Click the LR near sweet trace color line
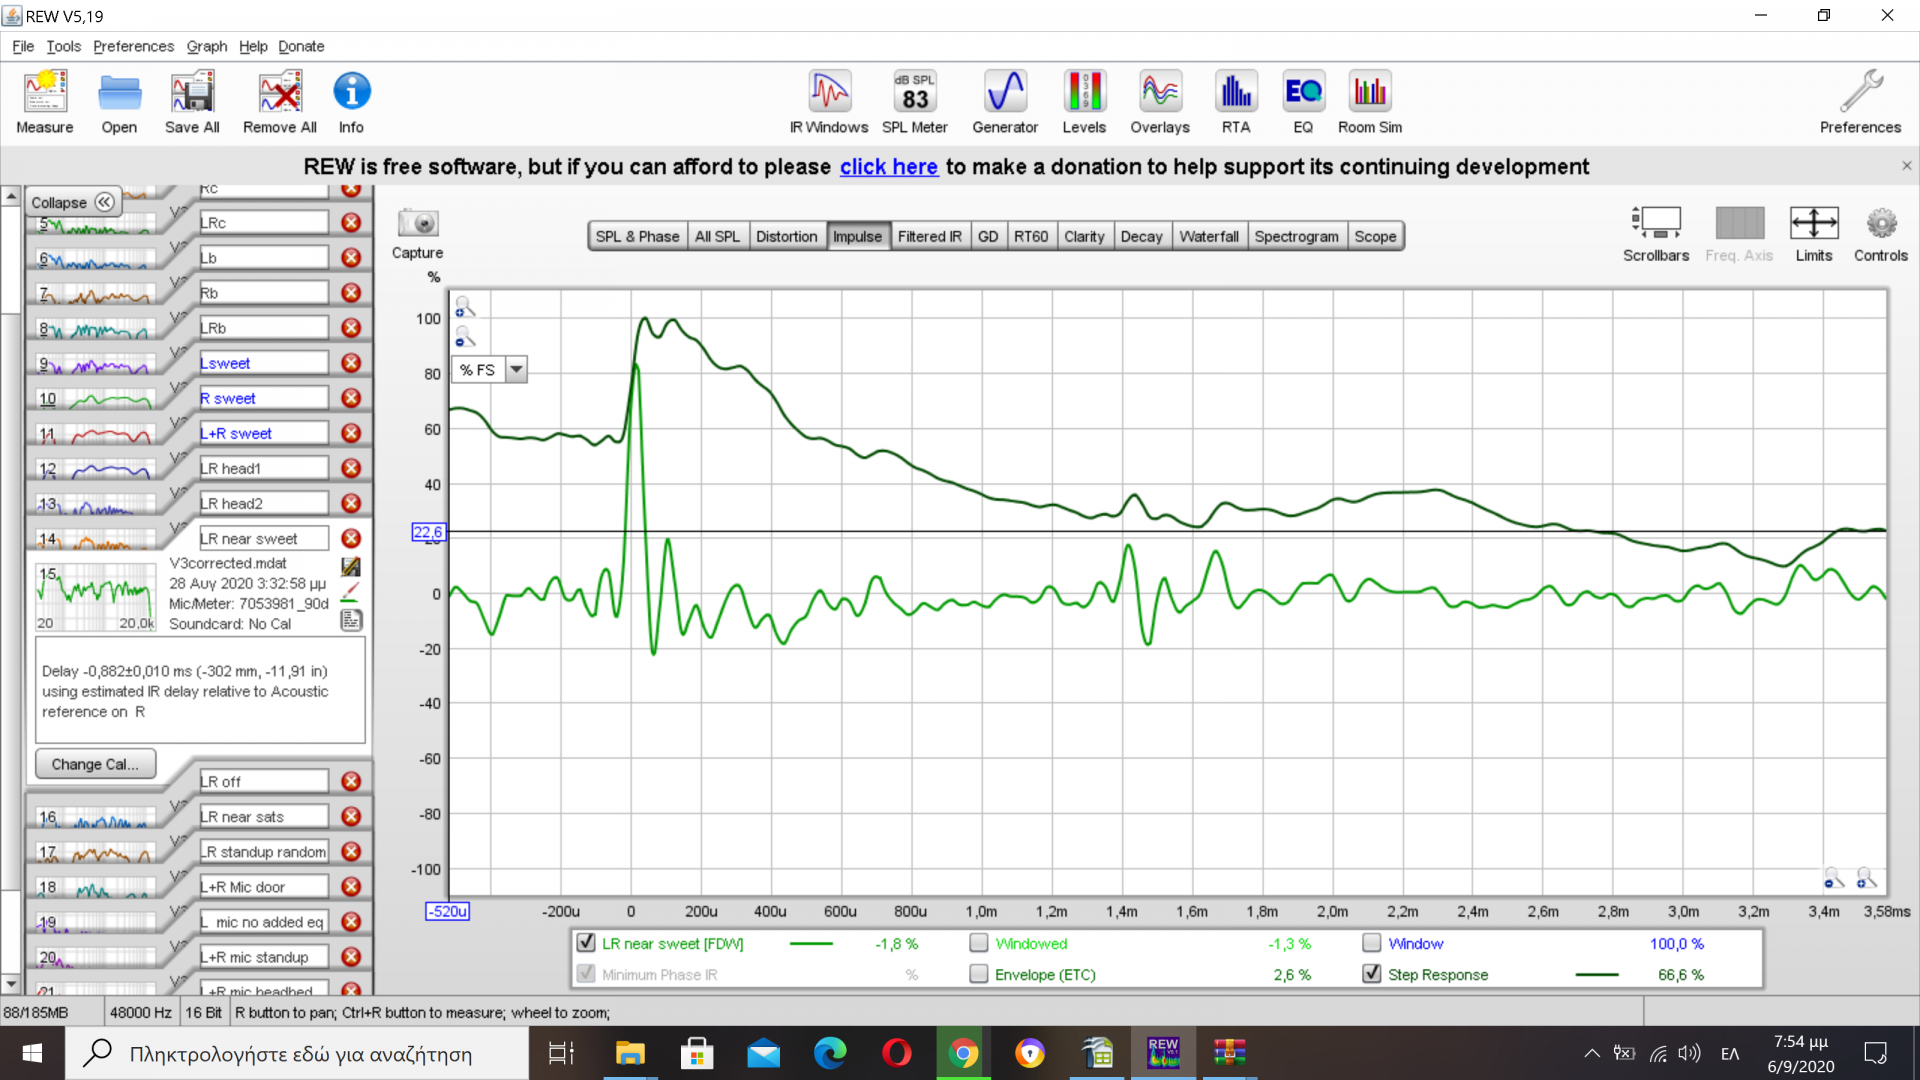This screenshot has height=1080, width=1920. 811,943
